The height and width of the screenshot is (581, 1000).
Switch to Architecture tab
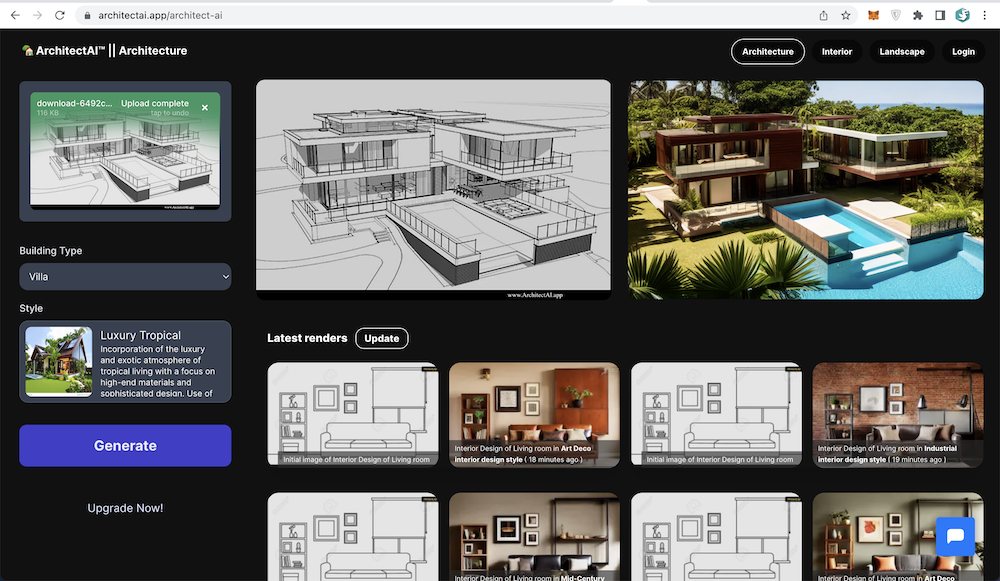(768, 52)
